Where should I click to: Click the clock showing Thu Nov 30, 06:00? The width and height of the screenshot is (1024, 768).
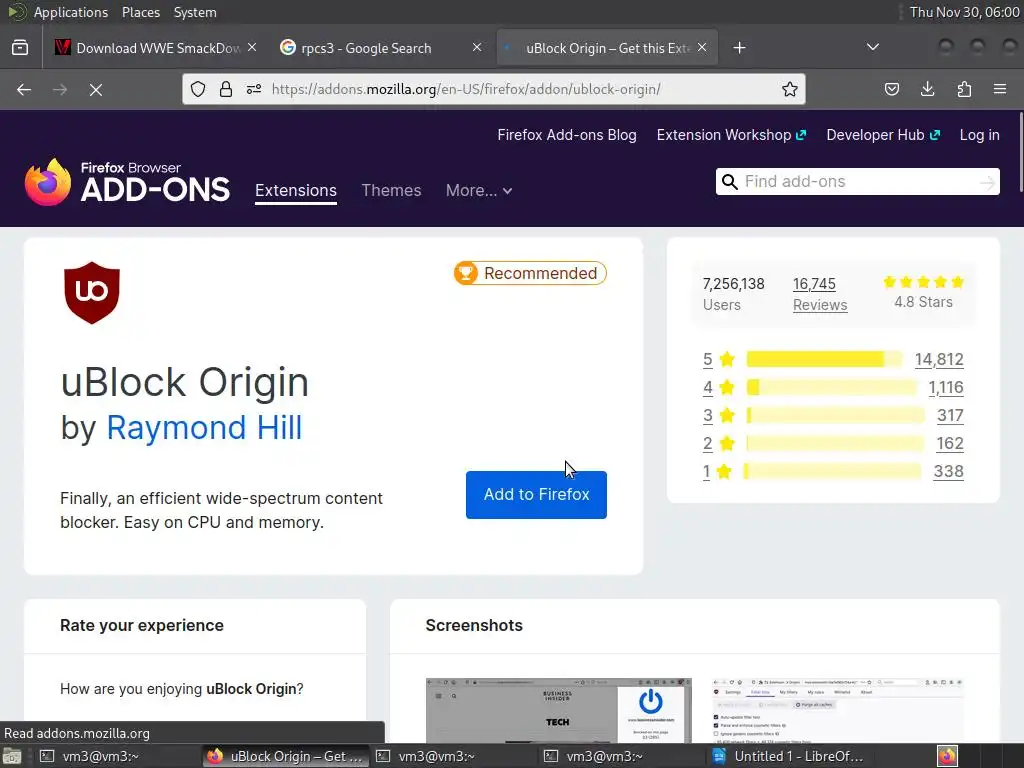[x=965, y=12]
